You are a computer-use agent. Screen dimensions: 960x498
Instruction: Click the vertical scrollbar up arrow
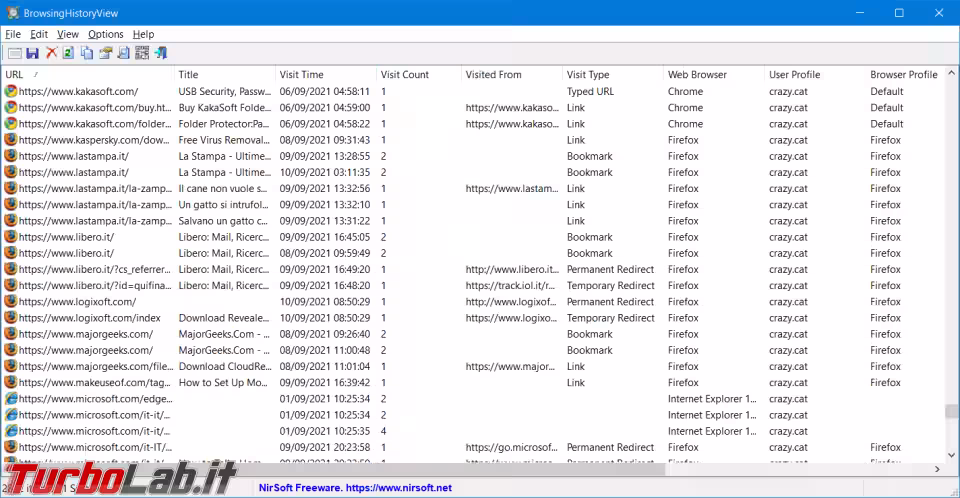951,73
